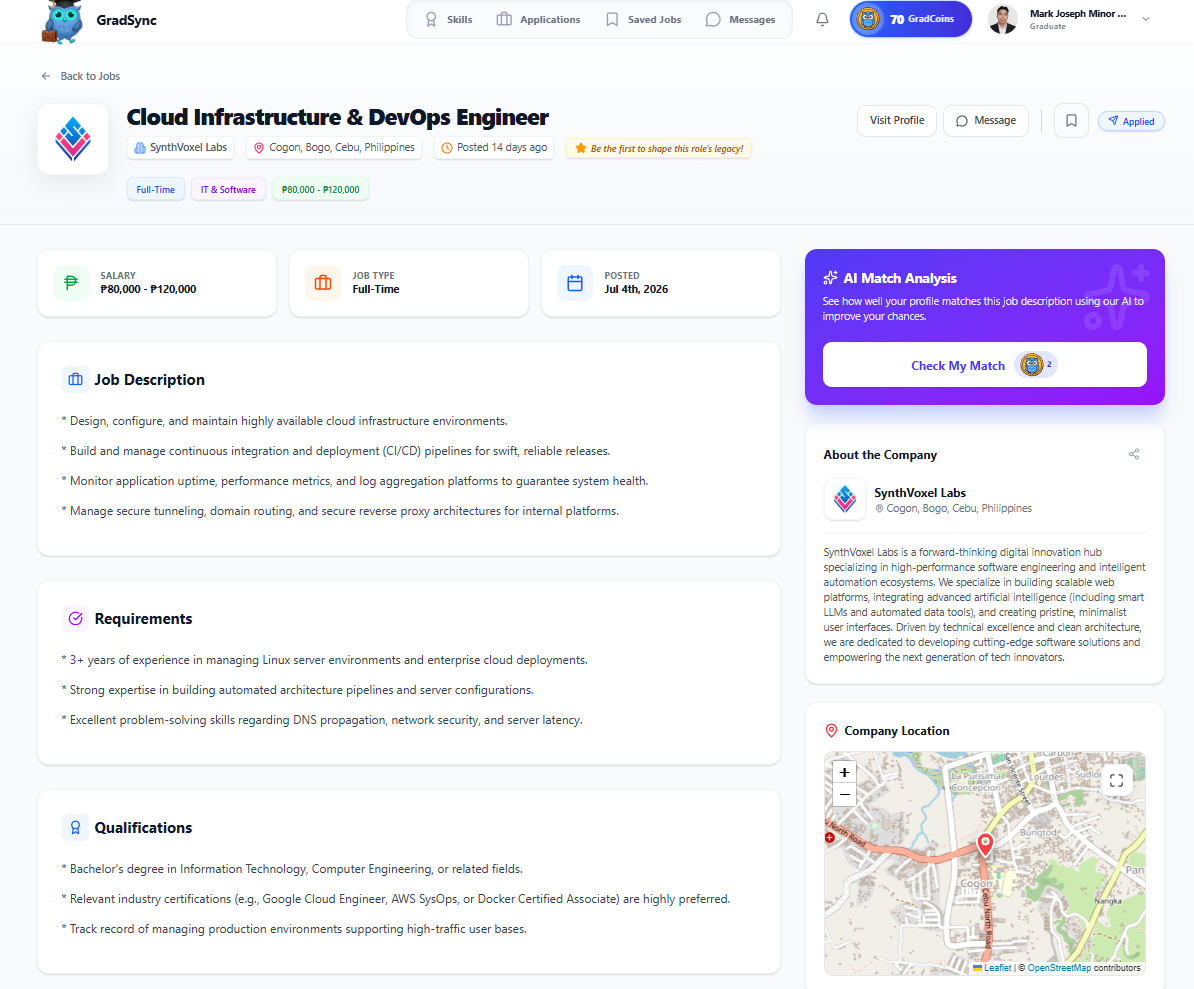Click the AI Match Analysis sparkle icon
Screen dimensions: 1194x989
pyautogui.click(x=830, y=278)
